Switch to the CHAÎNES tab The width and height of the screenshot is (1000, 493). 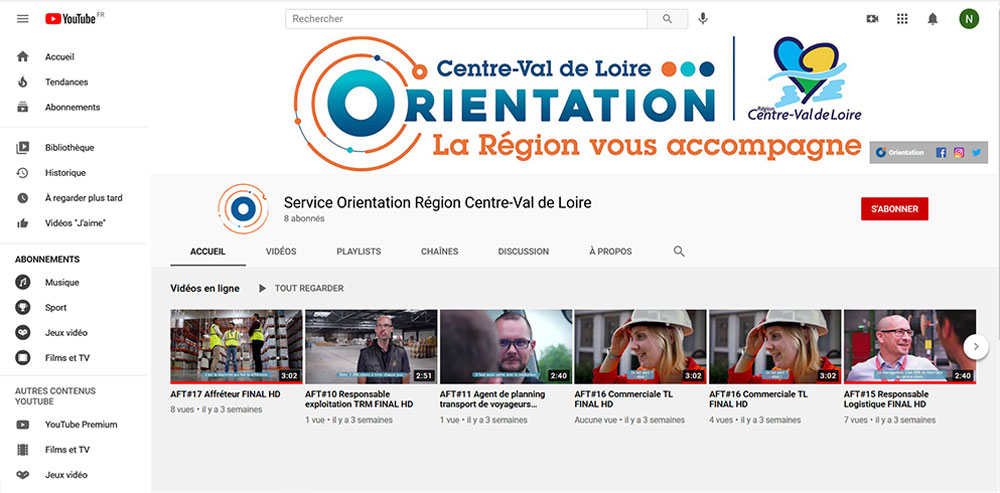pos(439,251)
